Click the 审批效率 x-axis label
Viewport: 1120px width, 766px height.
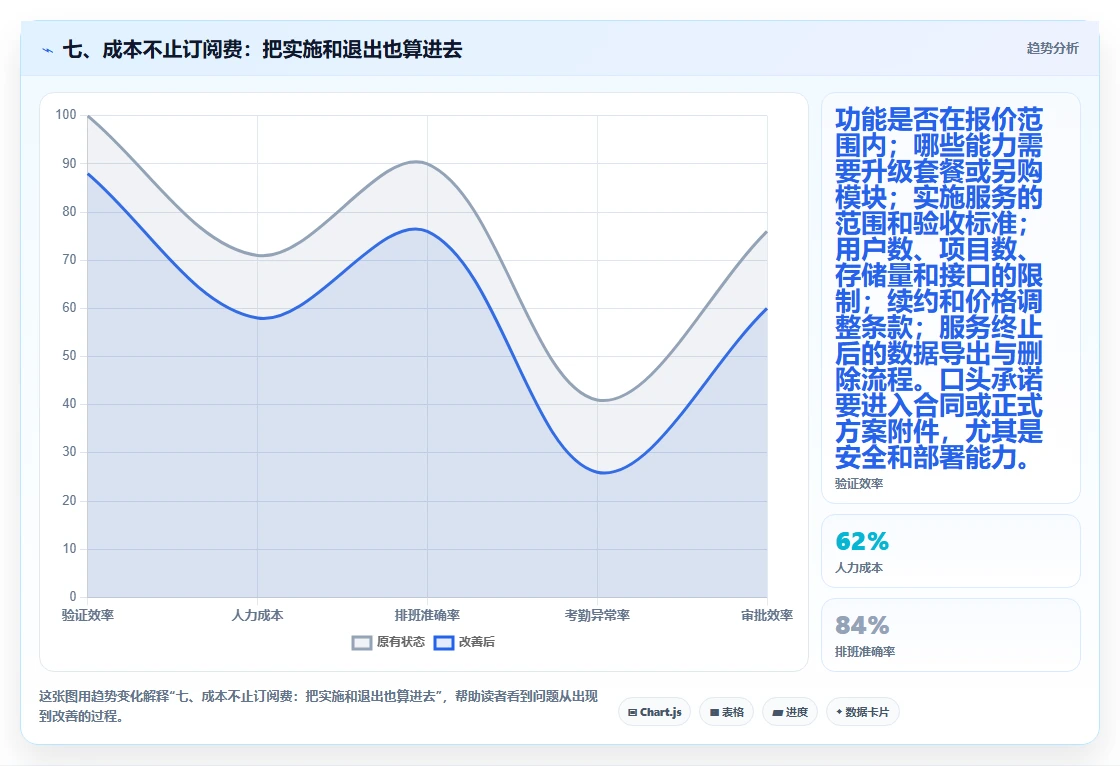[x=767, y=615]
